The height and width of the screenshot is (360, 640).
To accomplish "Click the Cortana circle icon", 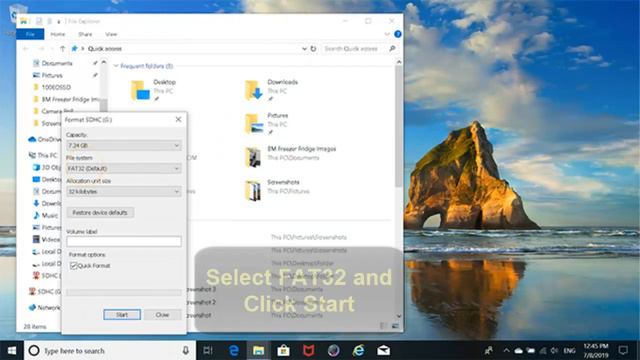I will pos(34,351).
